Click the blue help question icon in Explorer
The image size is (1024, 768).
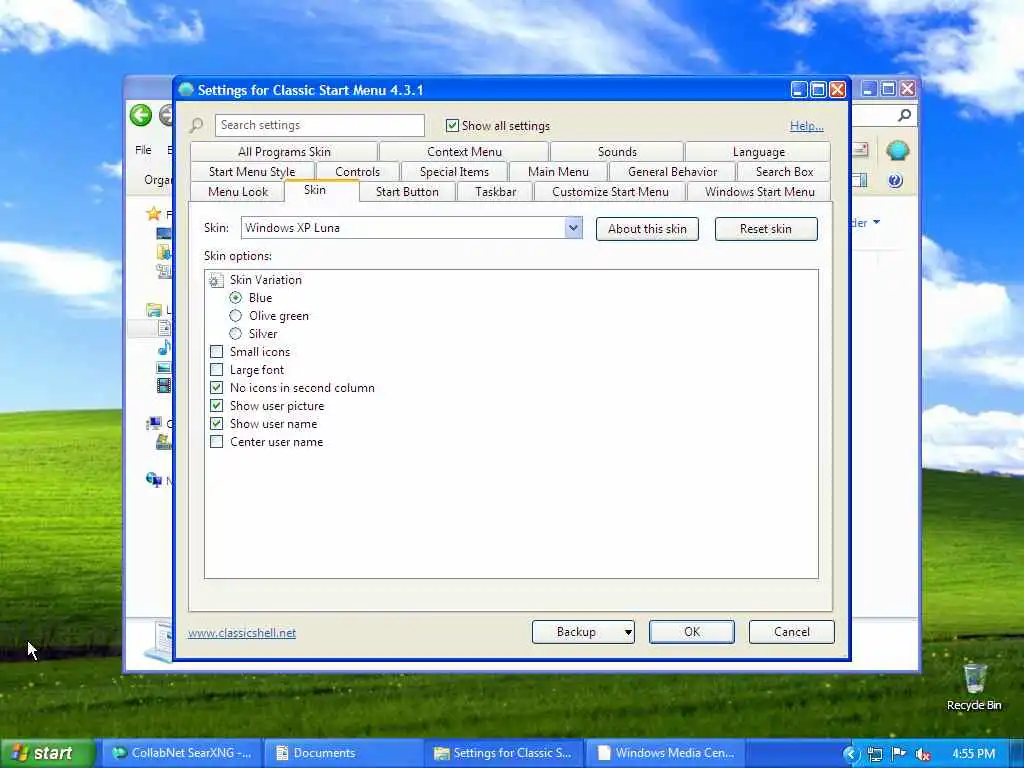tap(895, 181)
